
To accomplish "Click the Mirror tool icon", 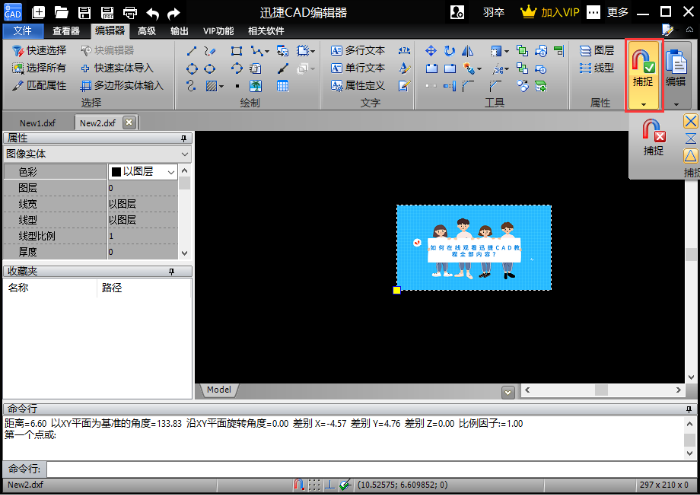I will [x=467, y=51].
